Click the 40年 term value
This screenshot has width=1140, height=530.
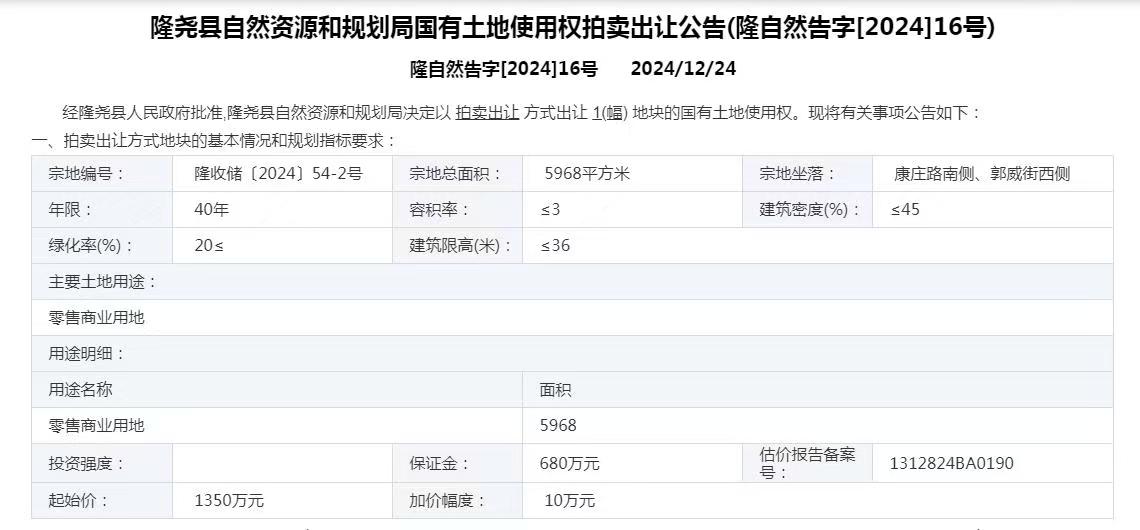(211, 210)
